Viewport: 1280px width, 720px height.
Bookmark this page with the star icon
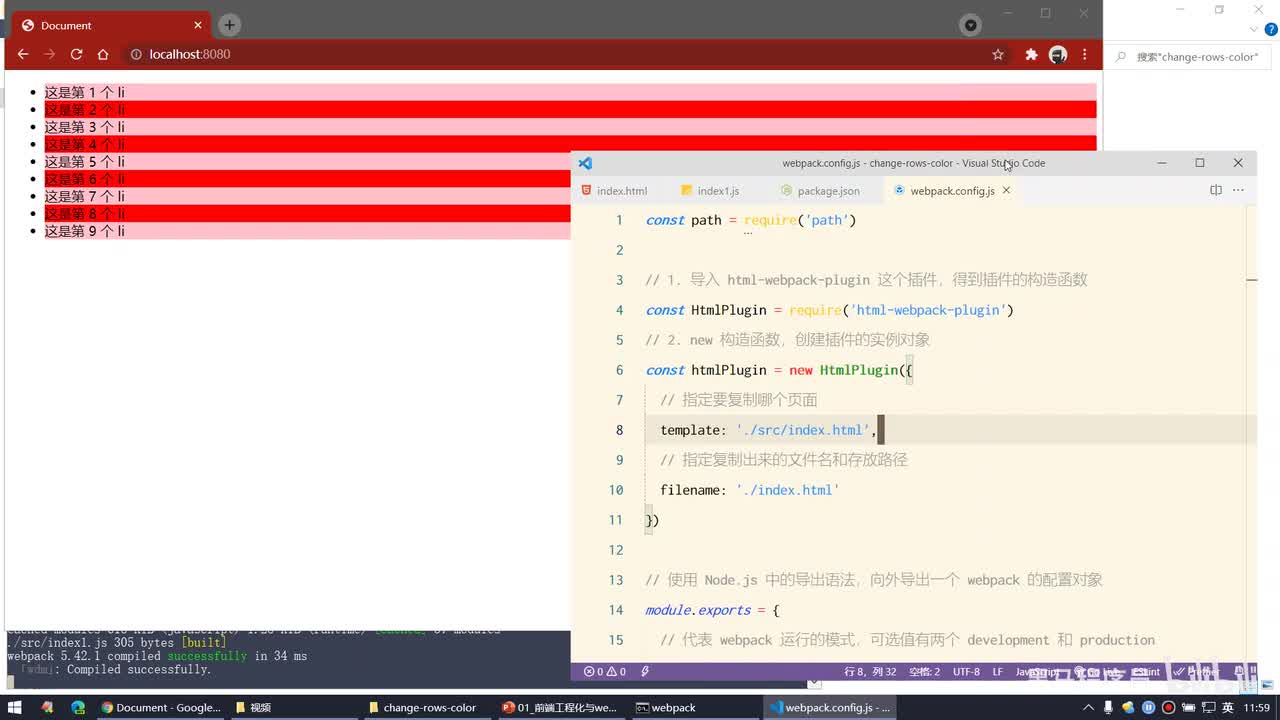click(998, 54)
